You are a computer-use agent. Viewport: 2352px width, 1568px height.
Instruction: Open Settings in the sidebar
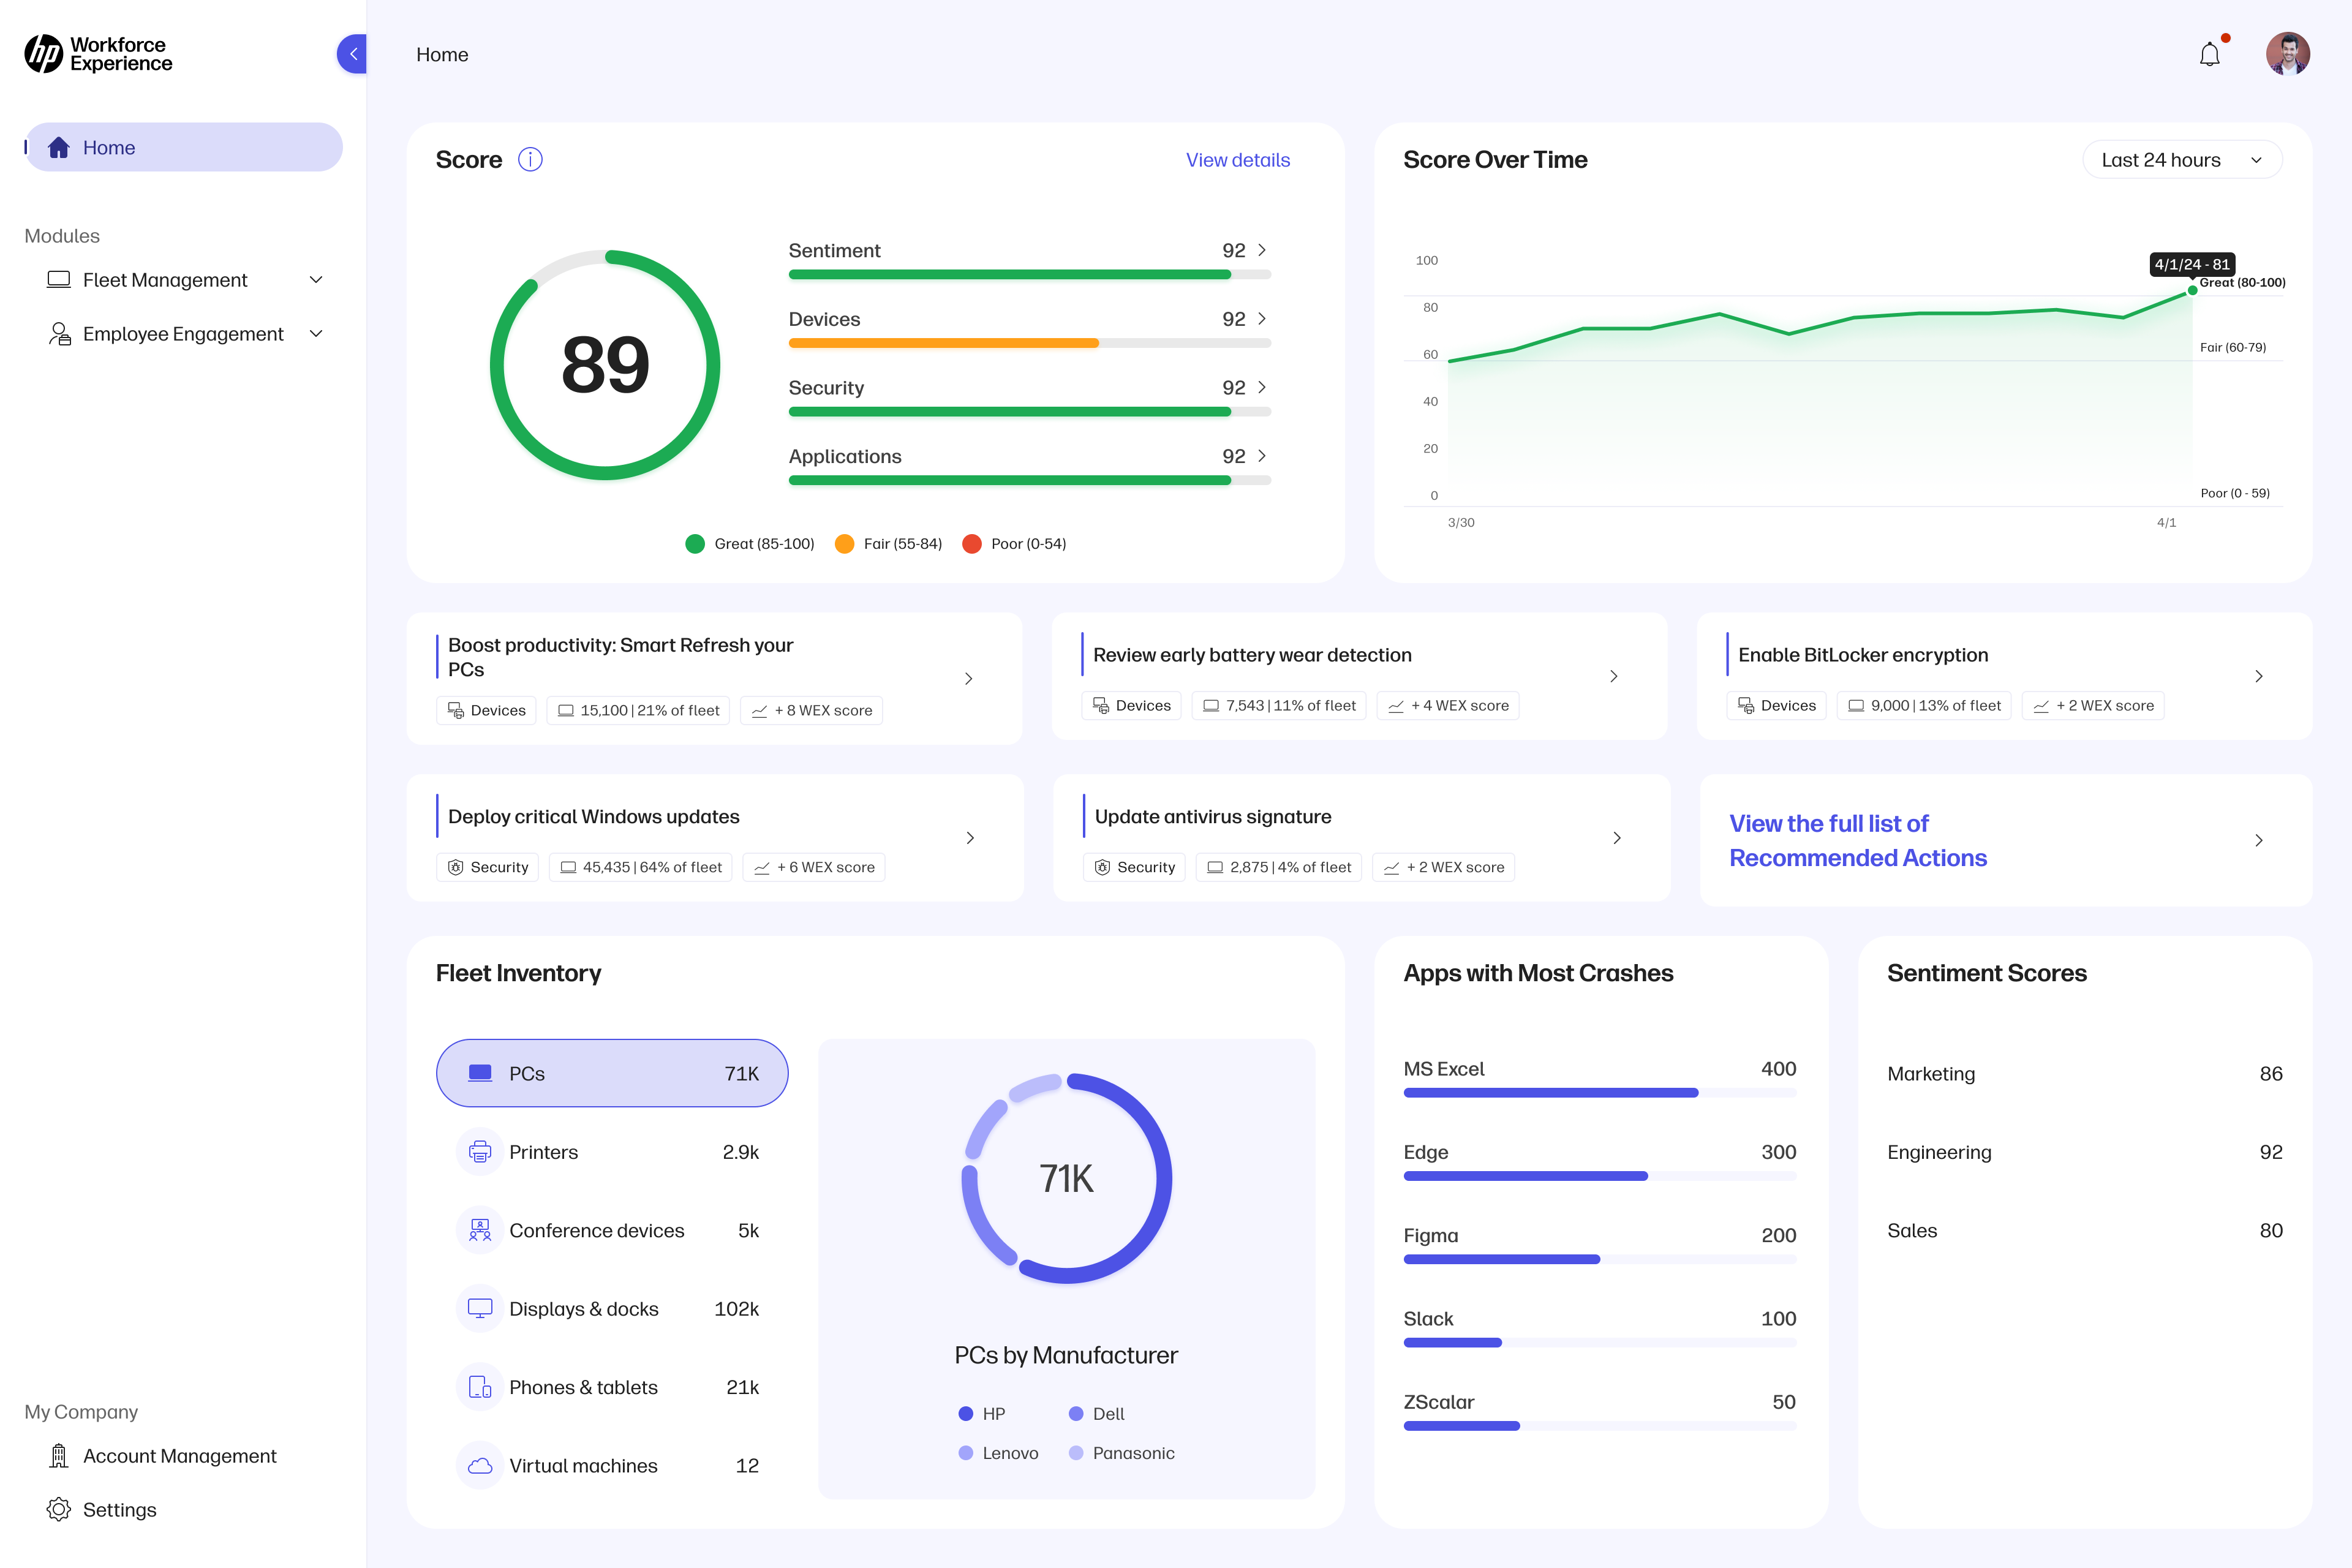(102, 1510)
